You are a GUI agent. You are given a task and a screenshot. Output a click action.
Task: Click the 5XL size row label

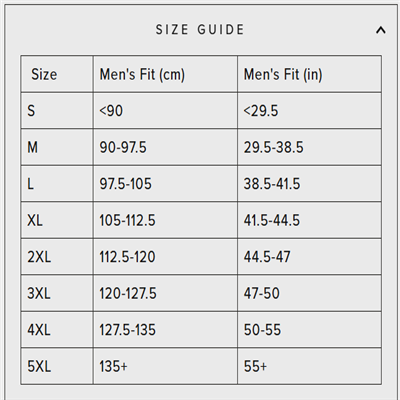39,366
